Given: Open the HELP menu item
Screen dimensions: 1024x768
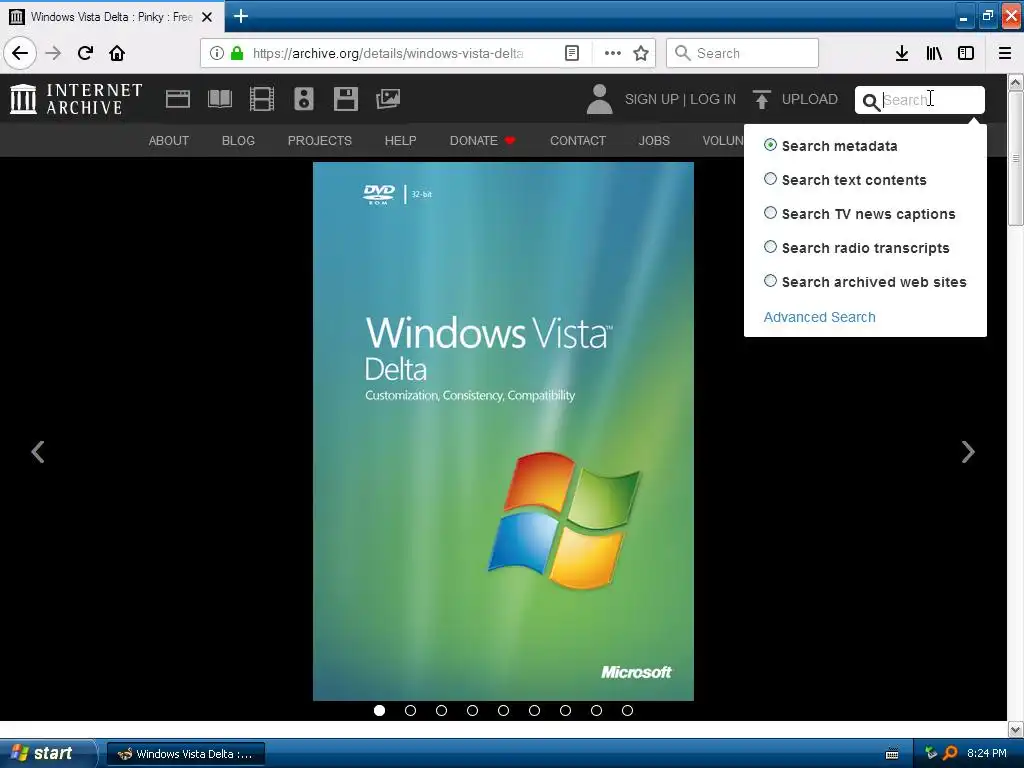Looking at the screenshot, I should tap(400, 140).
